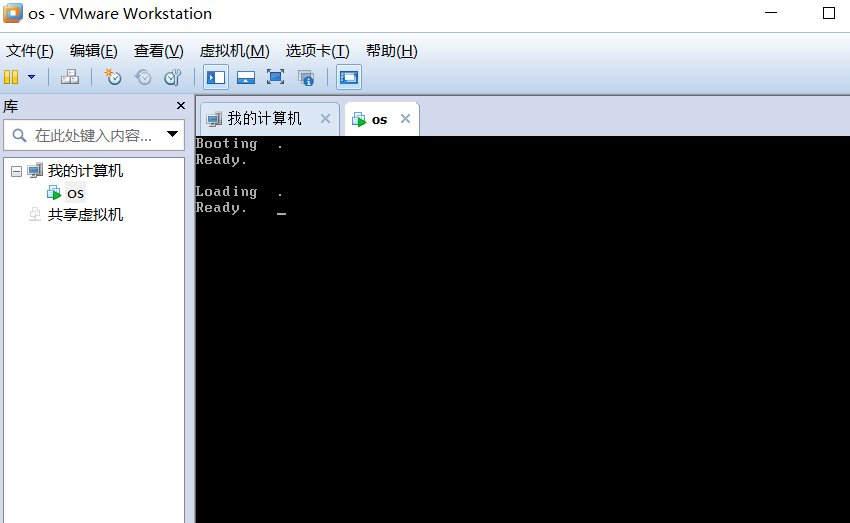
Task: Close the os tab
Action: click(405, 119)
